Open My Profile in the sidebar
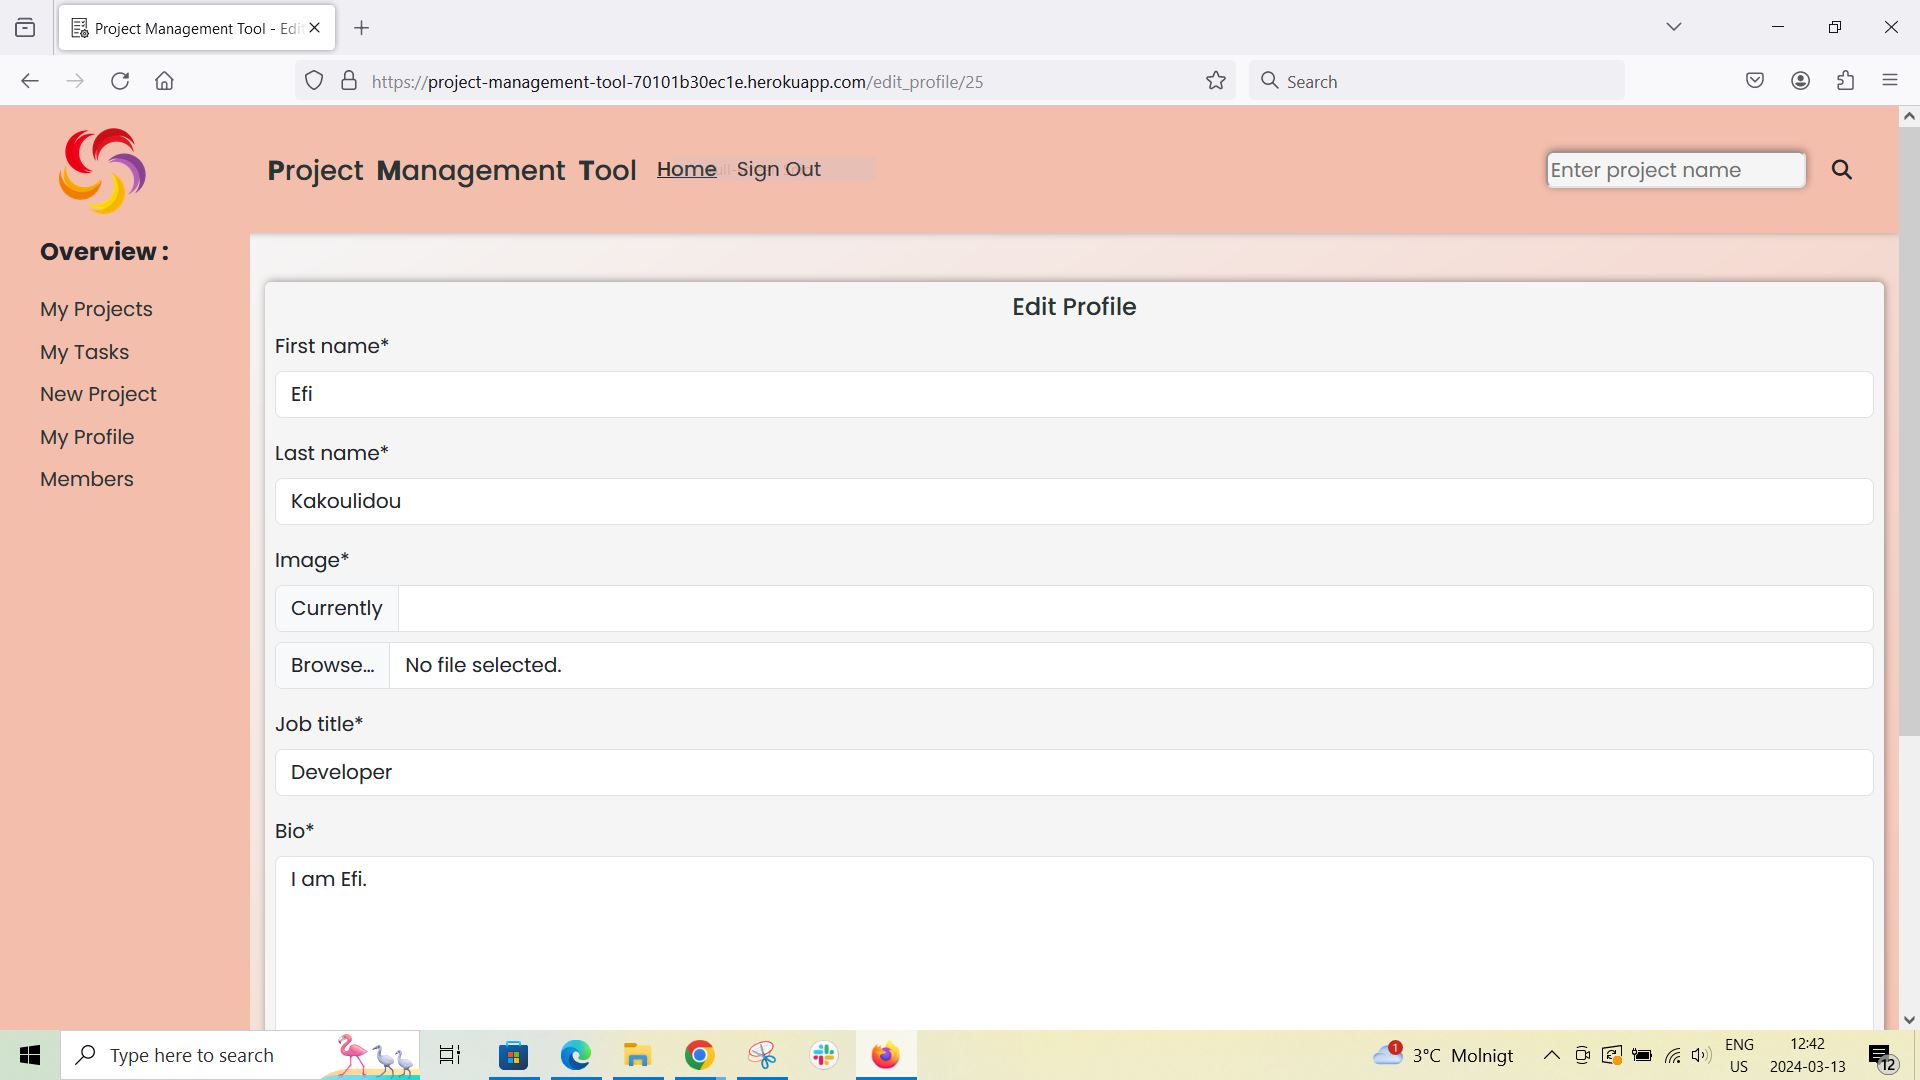Image resolution: width=1920 pixels, height=1080 pixels. 87,437
